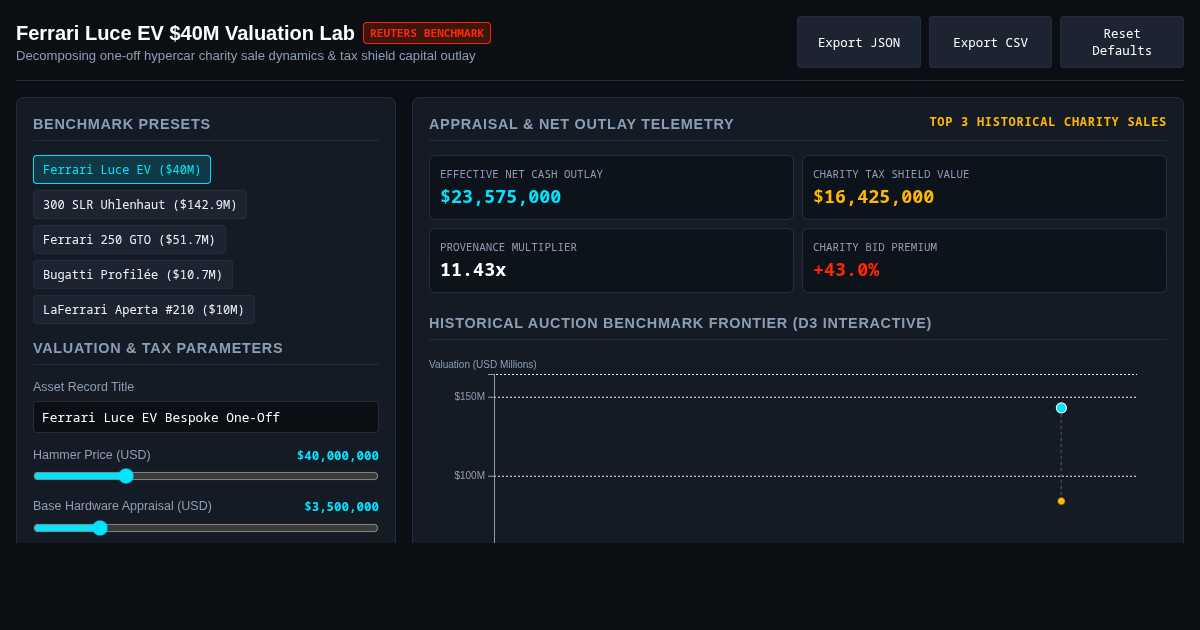Click the HISTORICAL AUCTION BENCHMARK FRONTIER heading
1200x630 pixels.
(x=680, y=323)
